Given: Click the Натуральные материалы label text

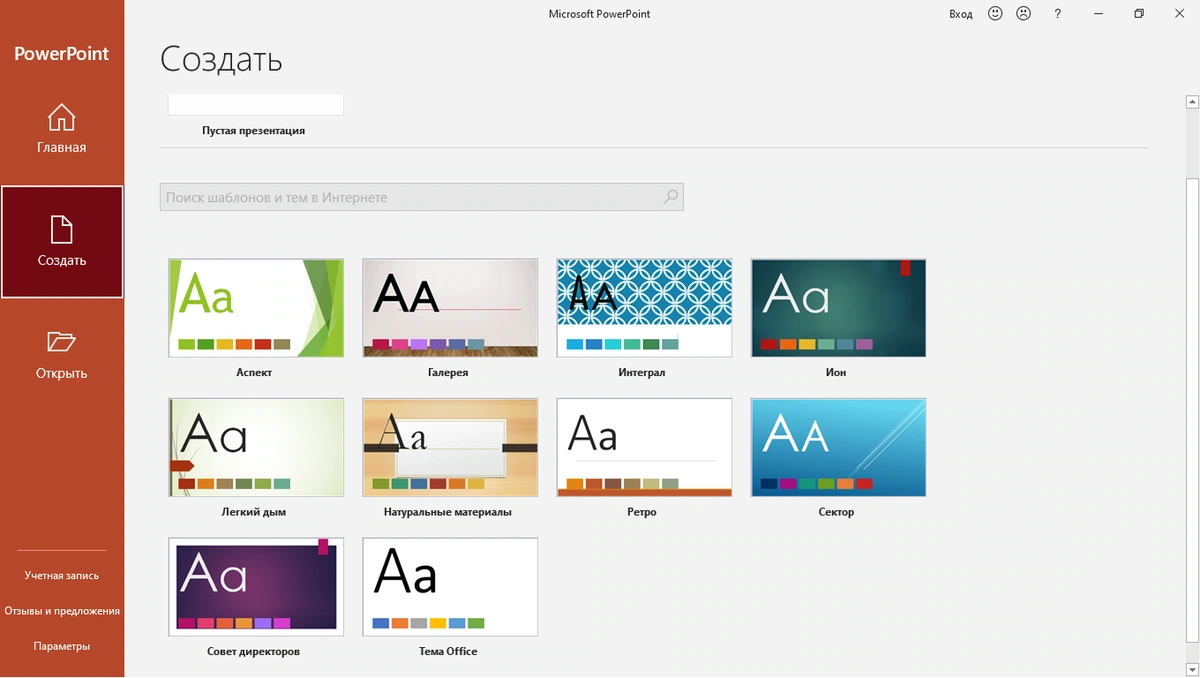Looking at the screenshot, I should tap(448, 512).
